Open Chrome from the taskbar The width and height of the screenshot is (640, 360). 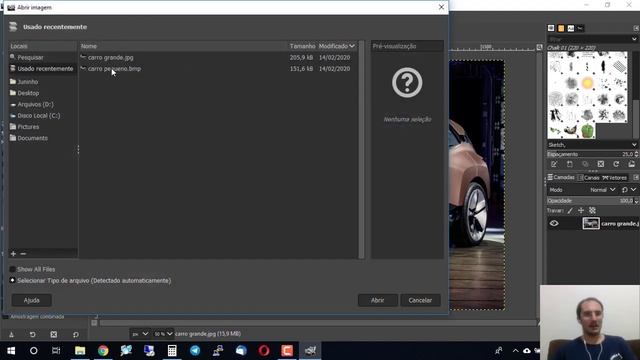coord(103,351)
